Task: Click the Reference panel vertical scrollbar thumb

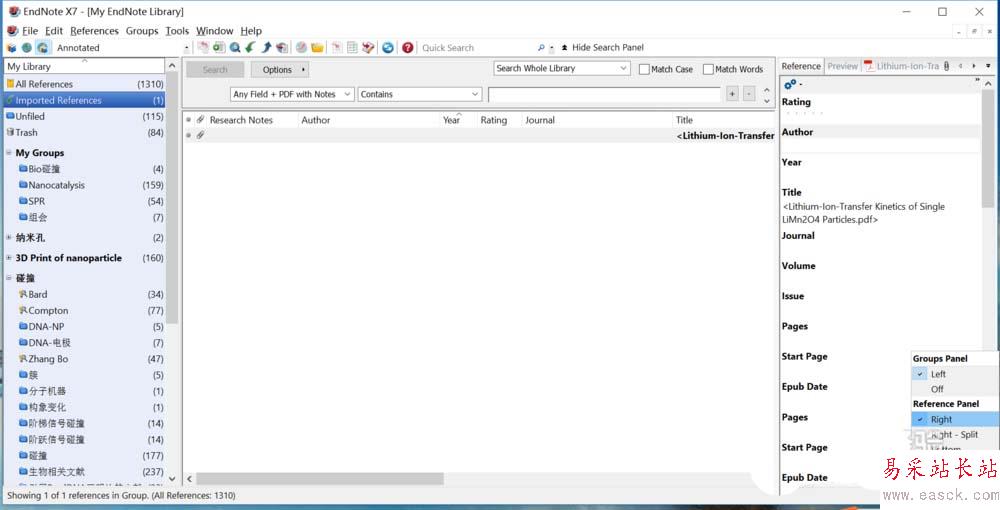Action: [x=988, y=149]
